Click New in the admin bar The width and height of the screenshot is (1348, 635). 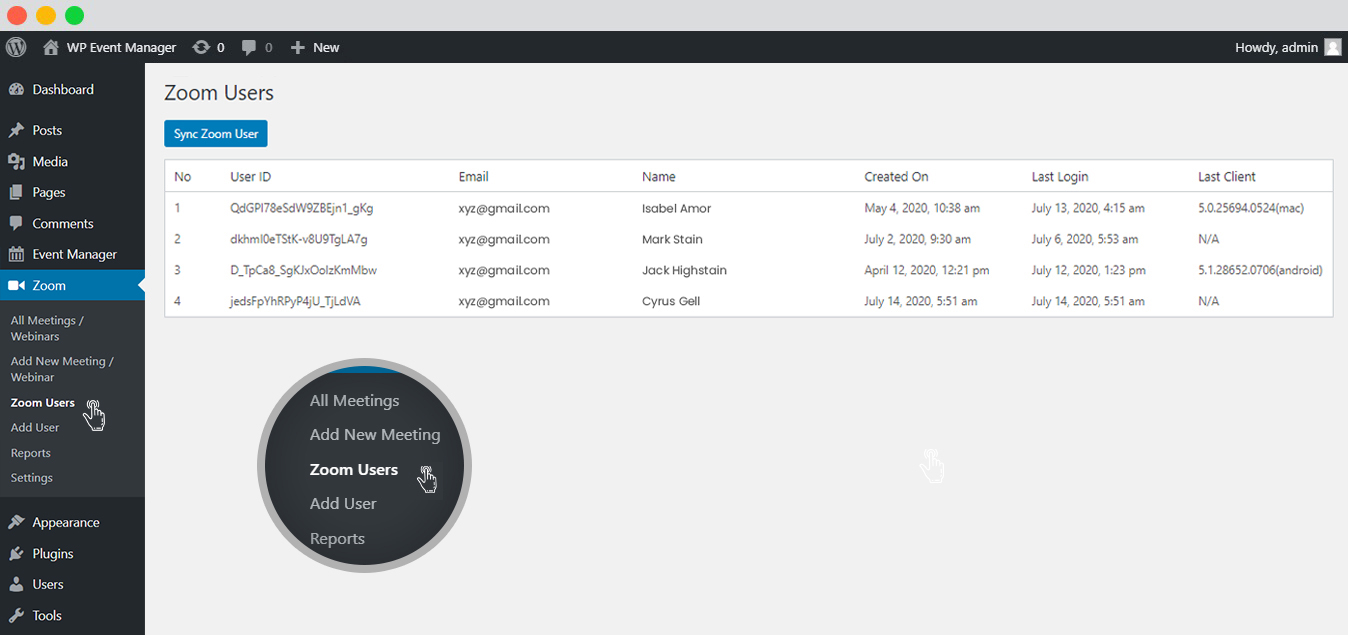click(326, 47)
